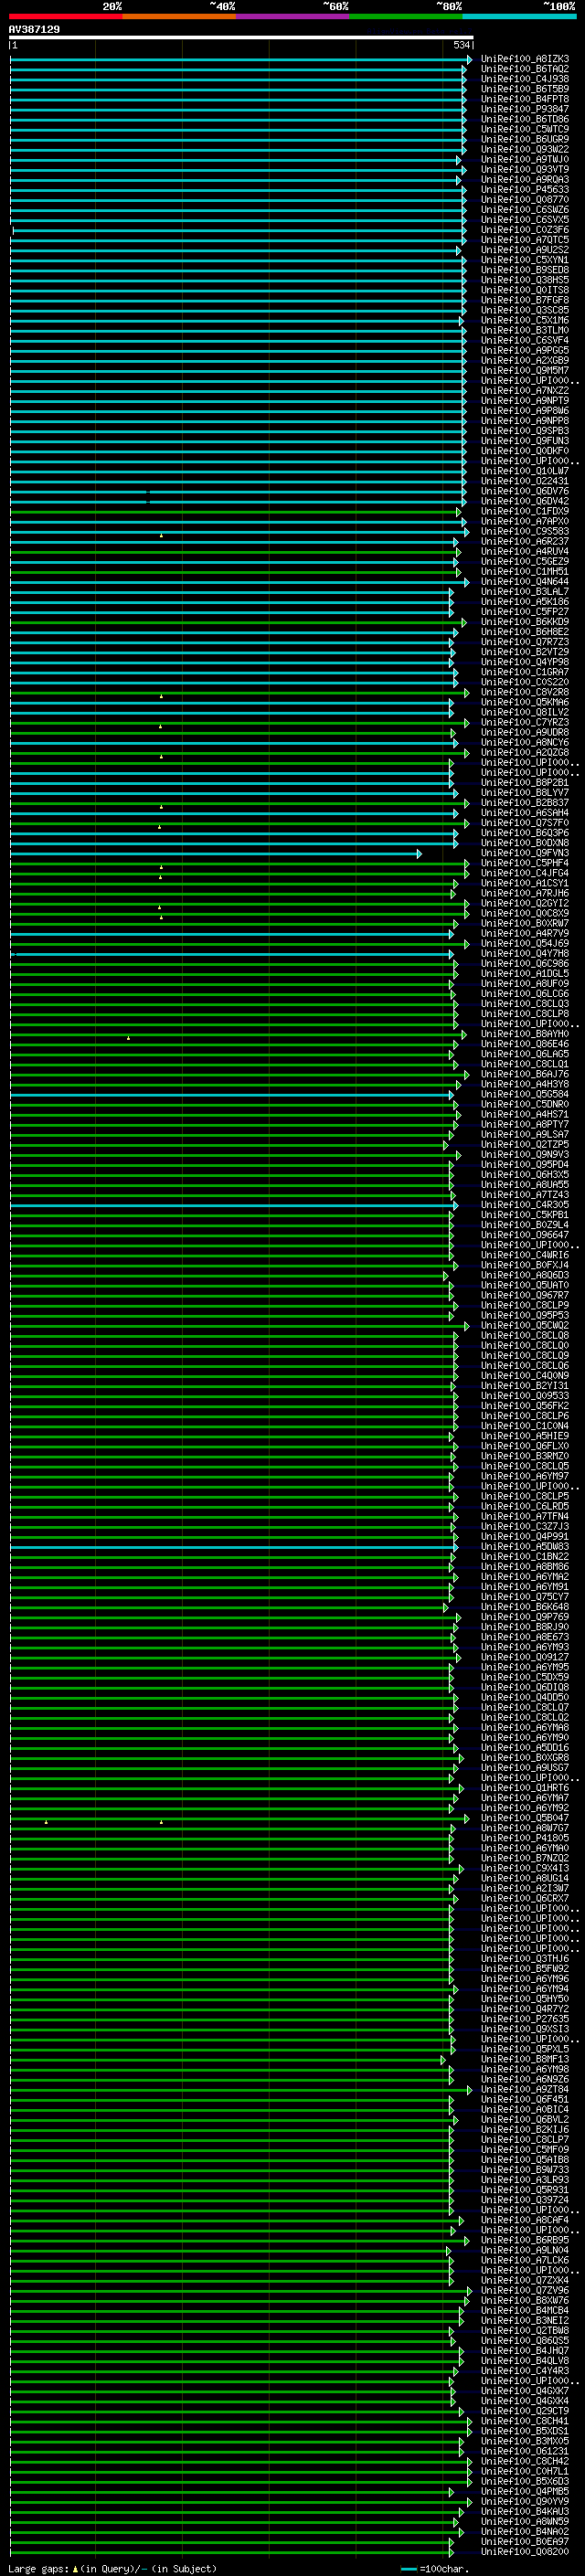Select hit label UniRef100_C1FDX9
The width and height of the screenshot is (585, 2576).
click(x=525, y=511)
